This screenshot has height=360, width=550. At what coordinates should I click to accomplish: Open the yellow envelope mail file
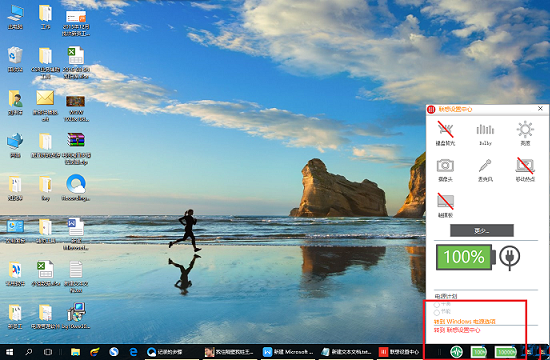[x=45, y=106]
